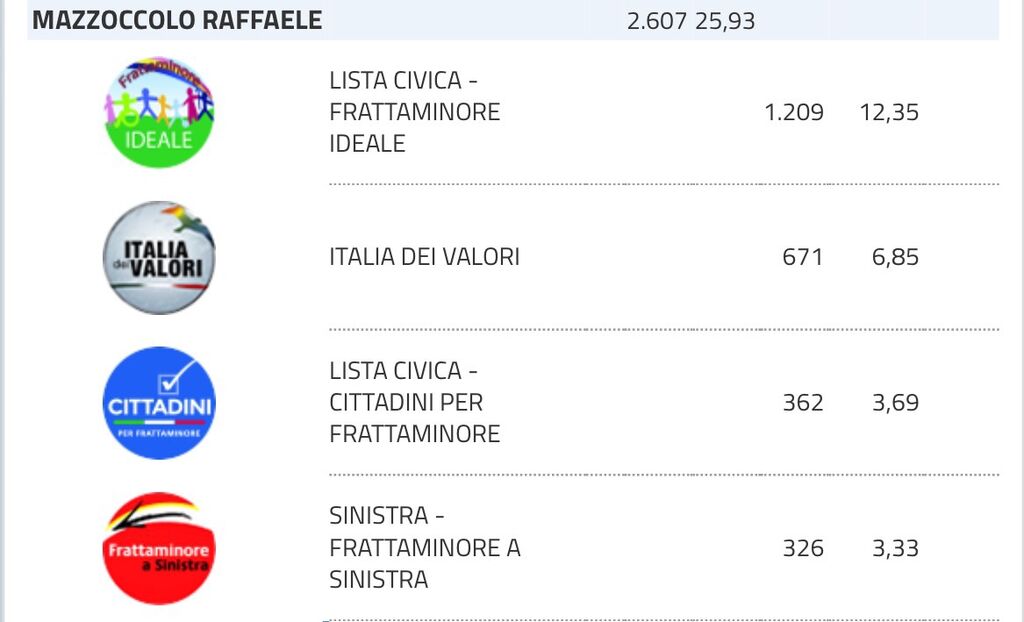Click the 326 votes figure
The width and height of the screenshot is (1024, 622).
[x=803, y=548]
